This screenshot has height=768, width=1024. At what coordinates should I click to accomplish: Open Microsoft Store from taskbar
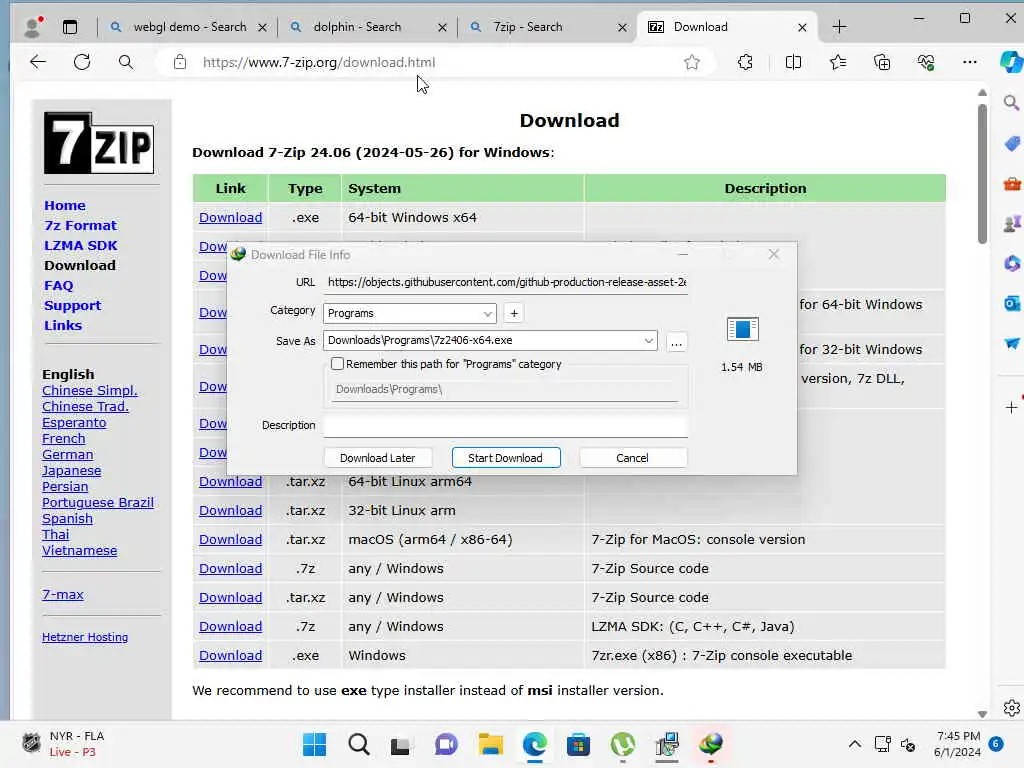point(579,744)
